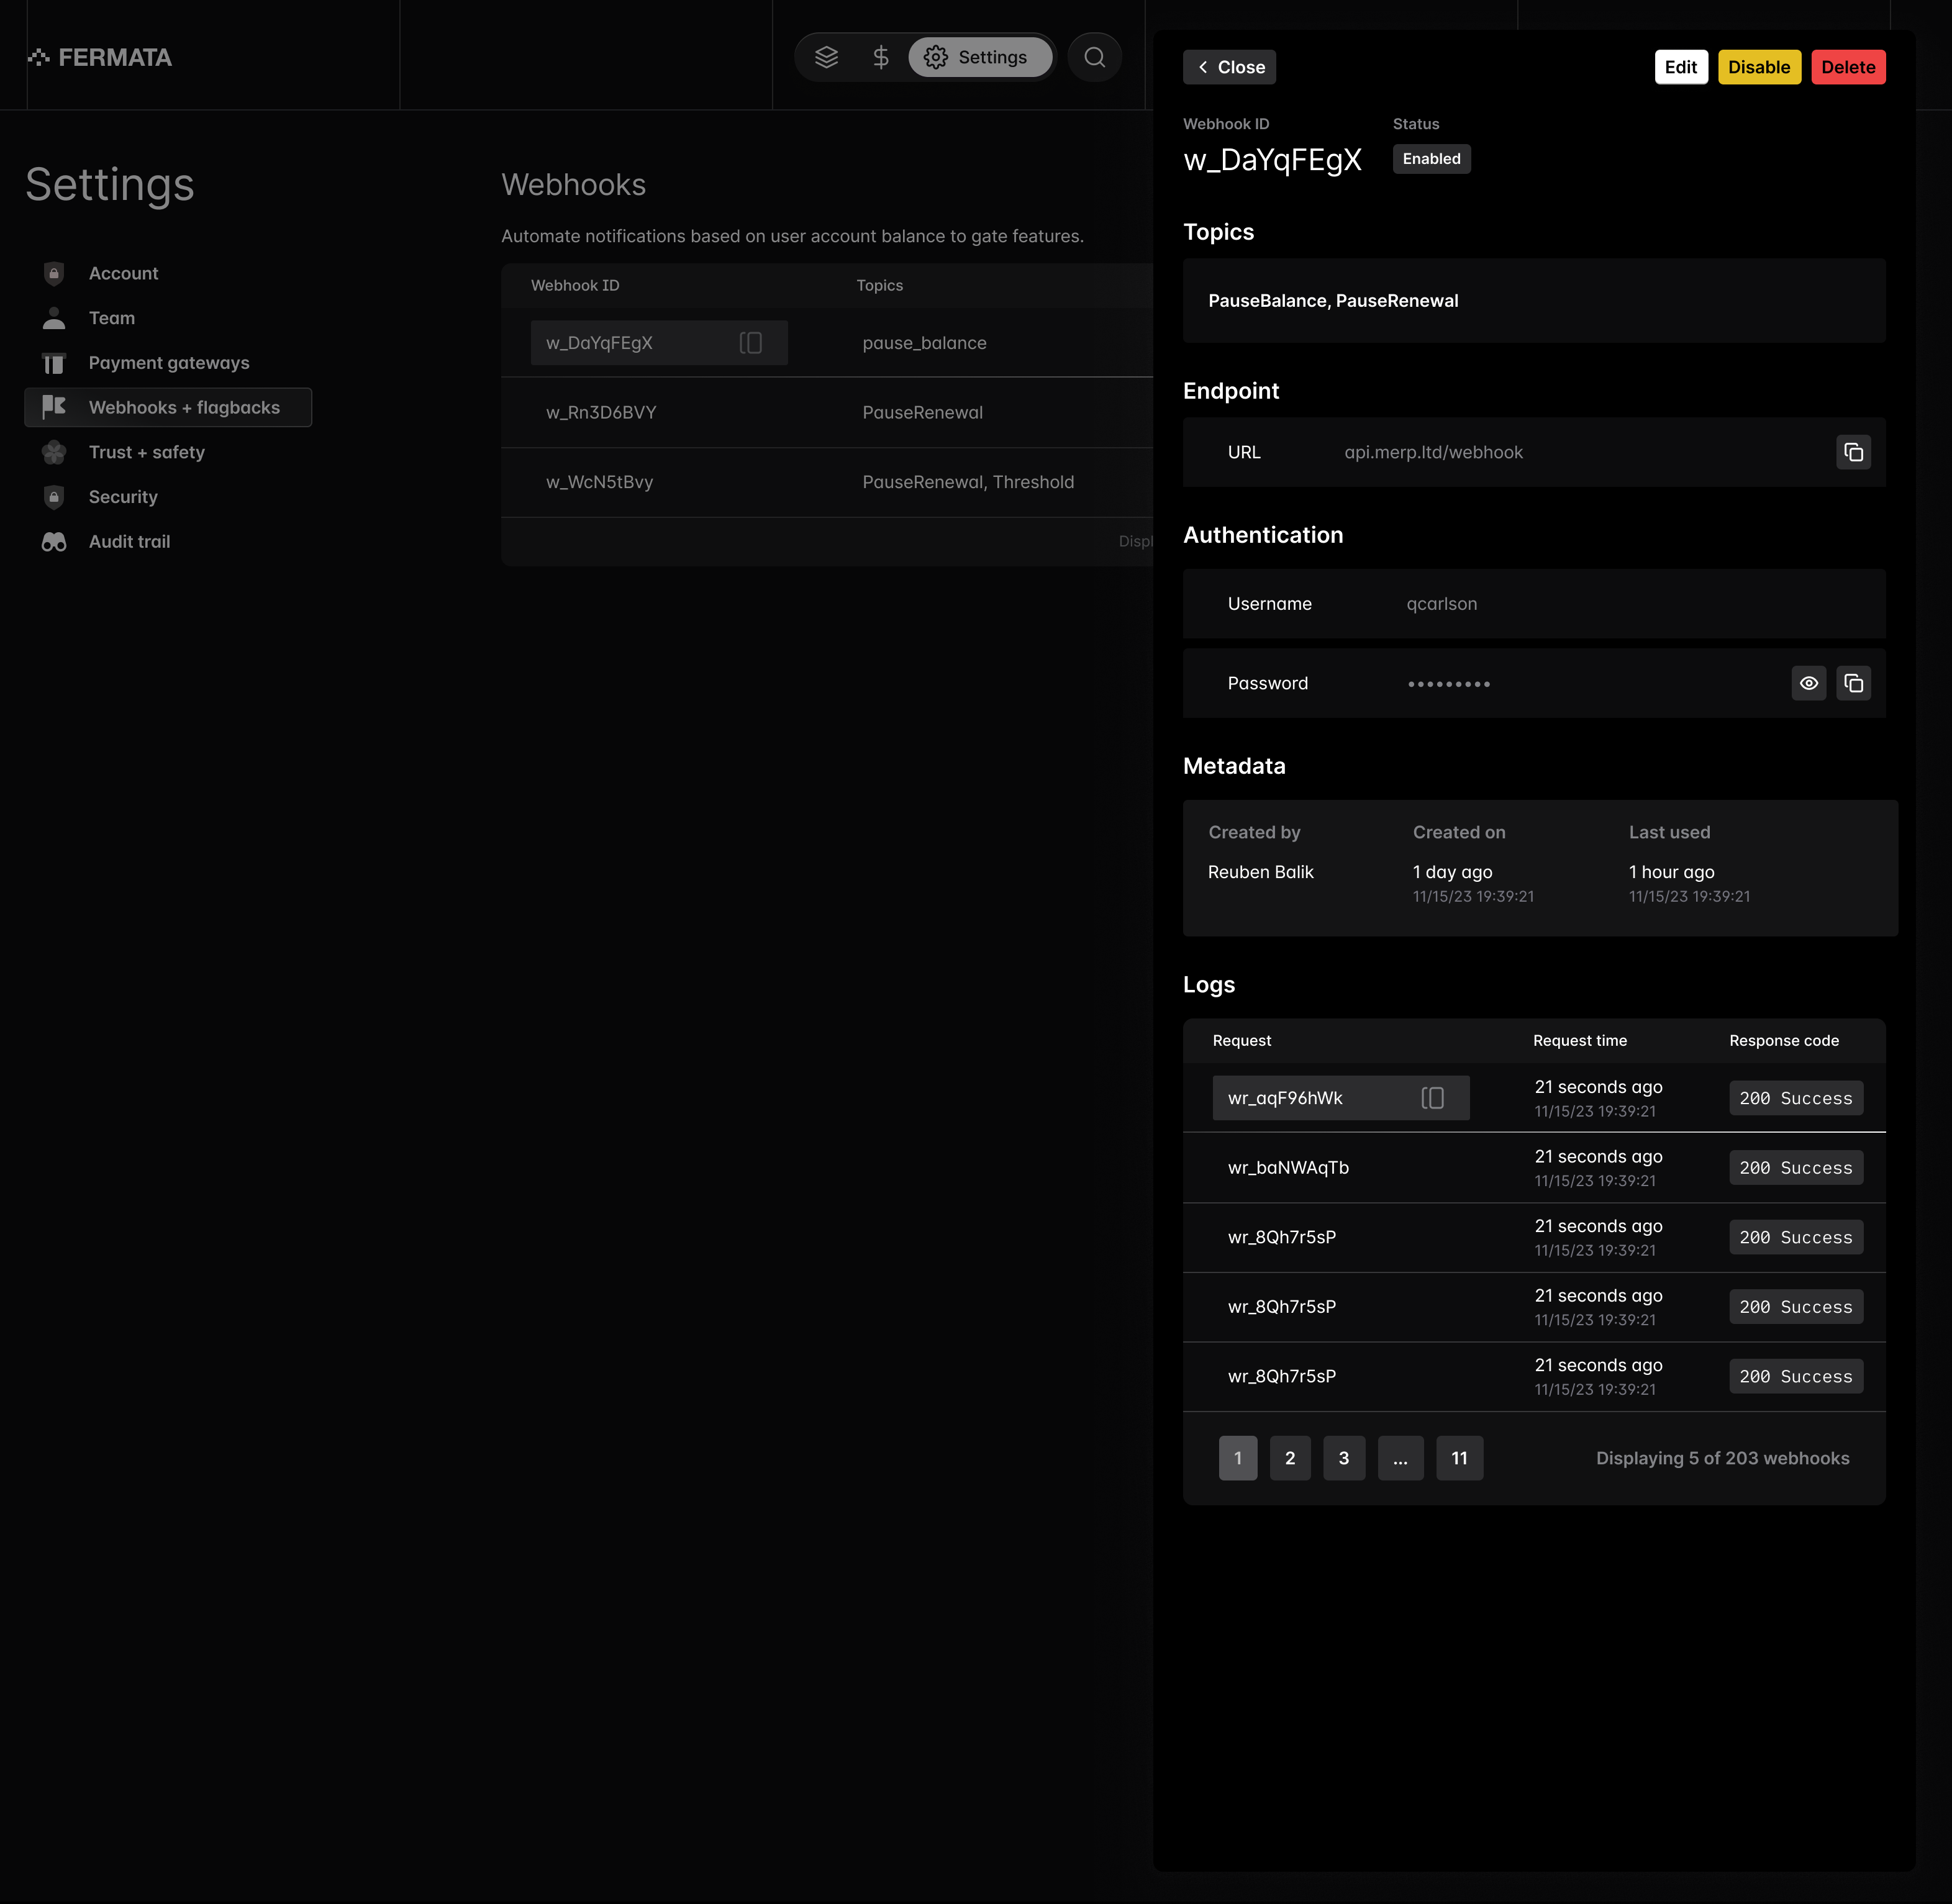Go to logs page 3

[1344, 1458]
